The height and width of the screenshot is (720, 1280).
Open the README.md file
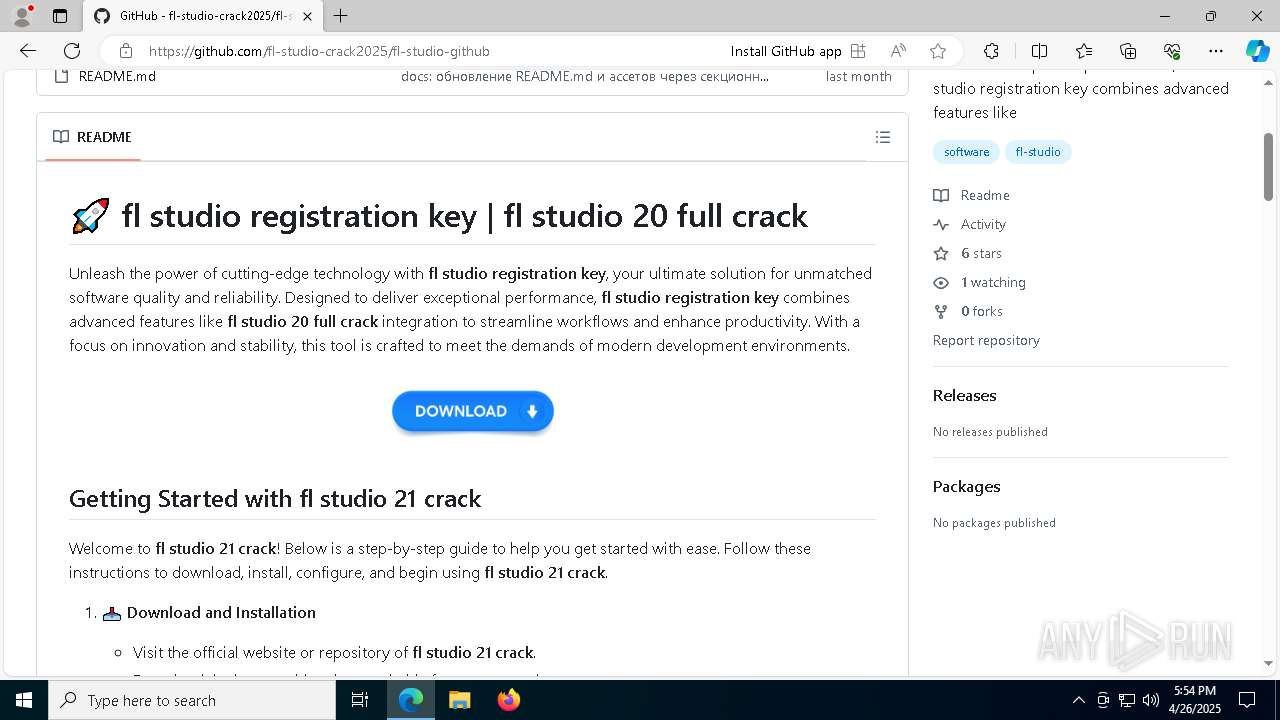click(117, 76)
